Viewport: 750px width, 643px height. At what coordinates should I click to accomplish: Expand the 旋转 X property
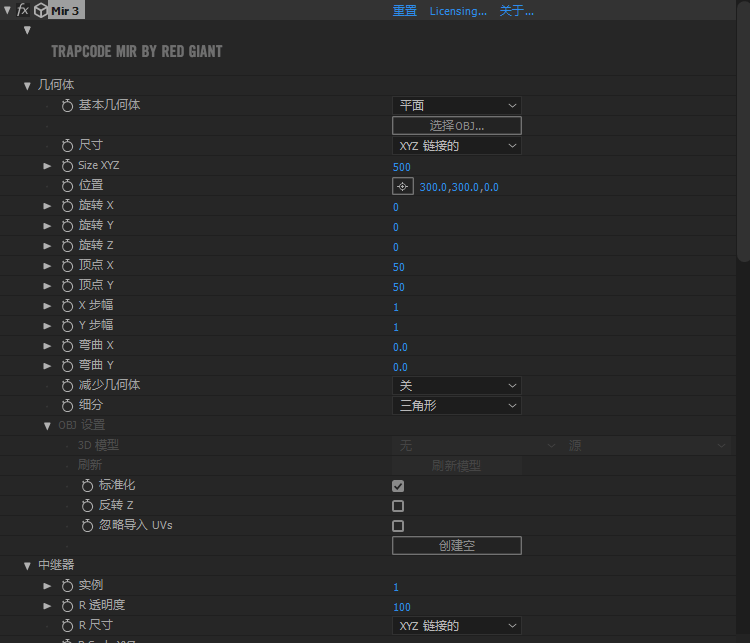(x=47, y=206)
